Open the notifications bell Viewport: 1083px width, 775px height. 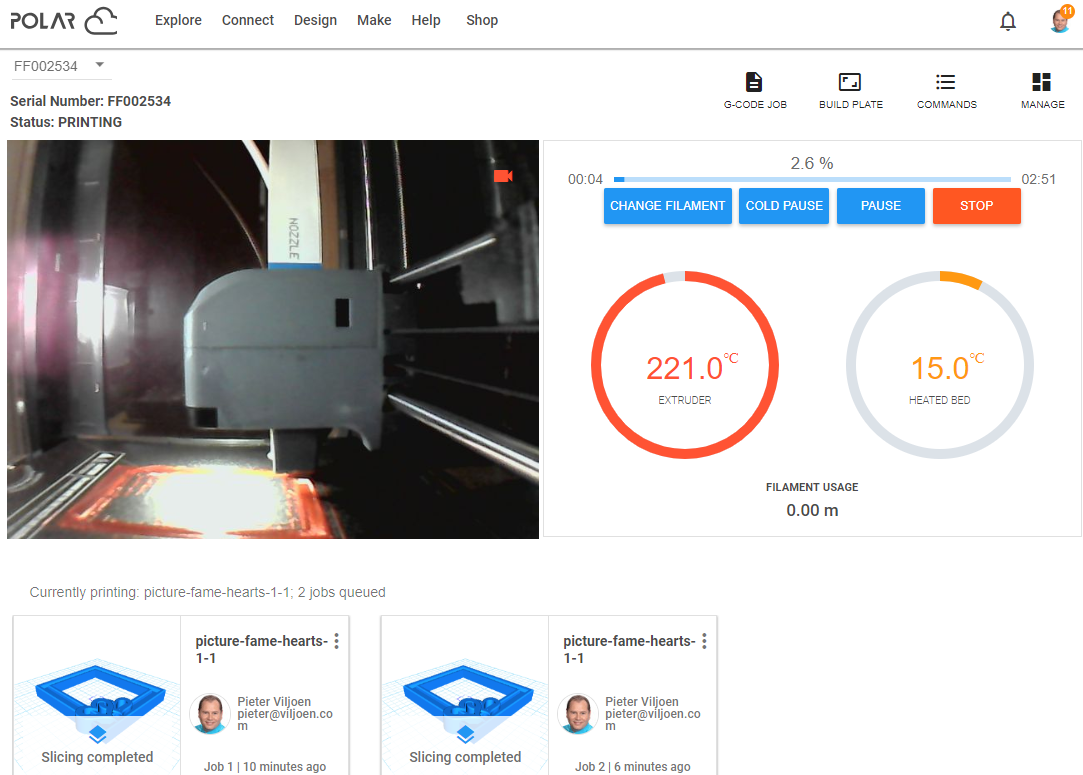[1008, 21]
